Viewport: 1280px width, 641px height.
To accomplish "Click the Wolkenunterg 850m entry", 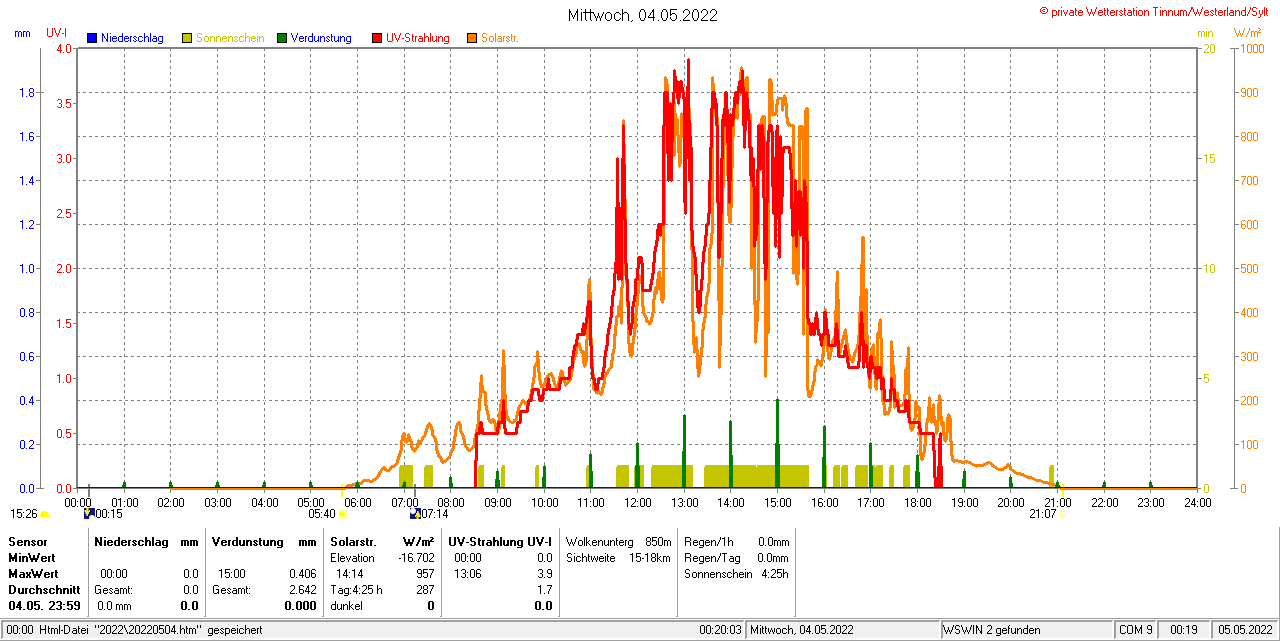I will pos(618,541).
